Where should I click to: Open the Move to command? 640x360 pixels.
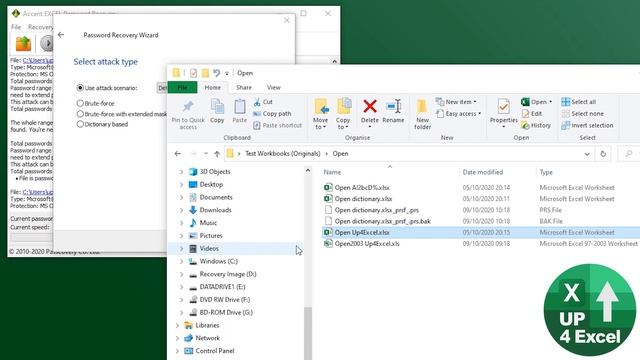coord(321,113)
